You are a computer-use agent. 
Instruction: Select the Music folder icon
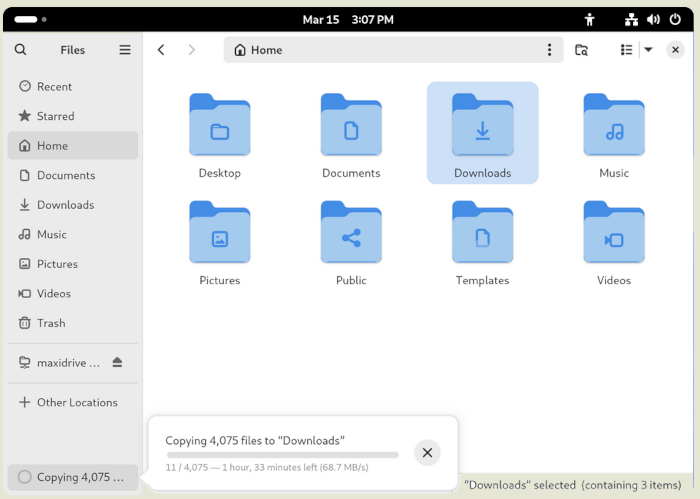(614, 125)
